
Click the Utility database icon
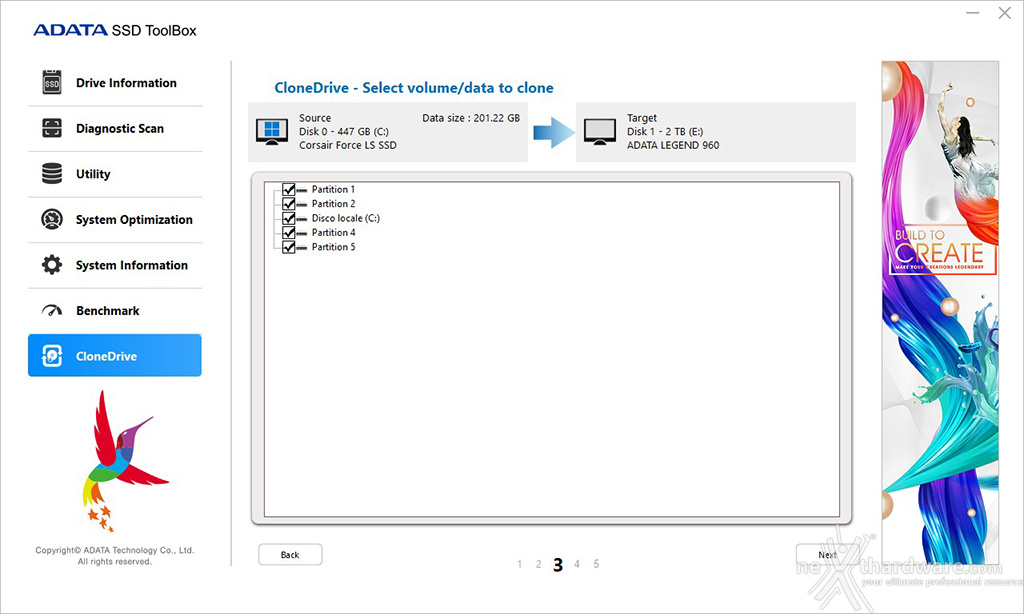point(52,174)
